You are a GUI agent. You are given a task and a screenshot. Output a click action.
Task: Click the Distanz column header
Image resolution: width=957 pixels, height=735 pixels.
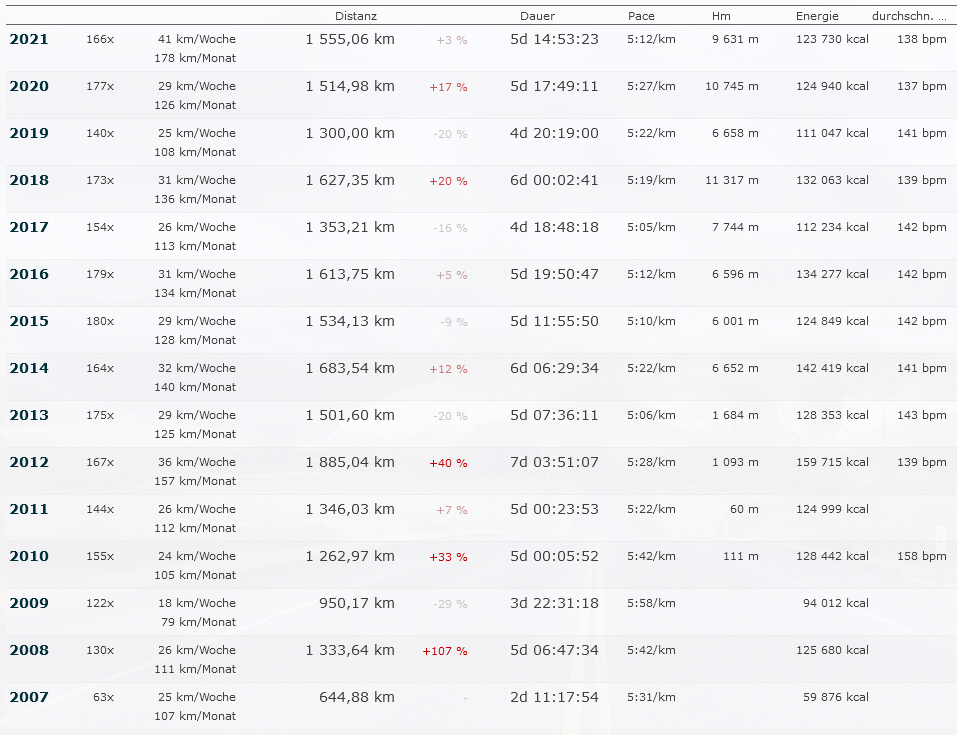(356, 16)
